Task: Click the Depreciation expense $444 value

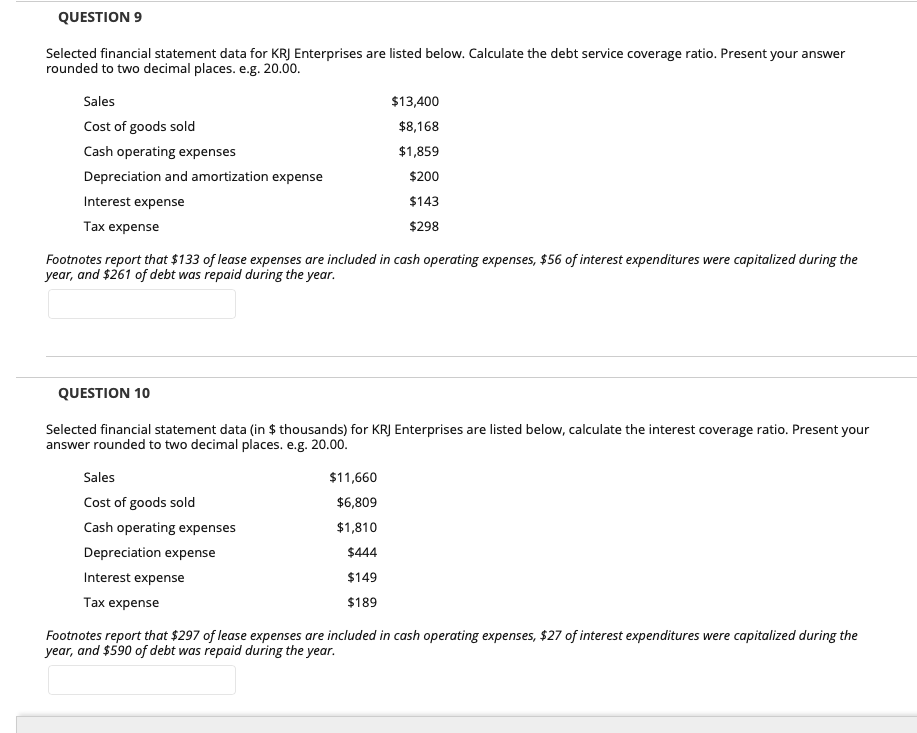Action: [361, 552]
